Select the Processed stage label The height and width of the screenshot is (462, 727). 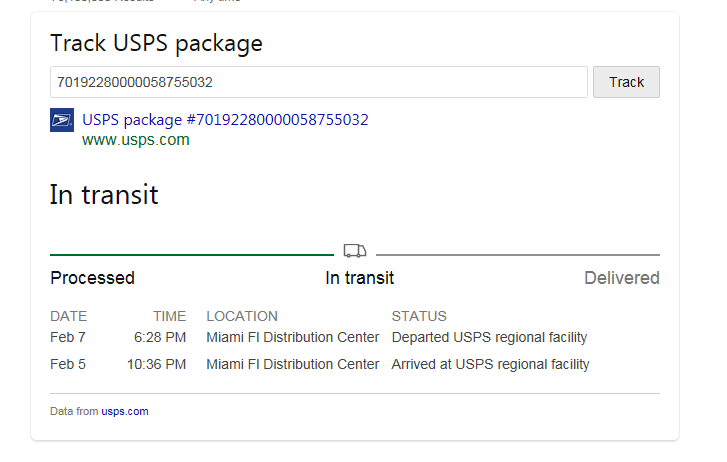pos(92,278)
